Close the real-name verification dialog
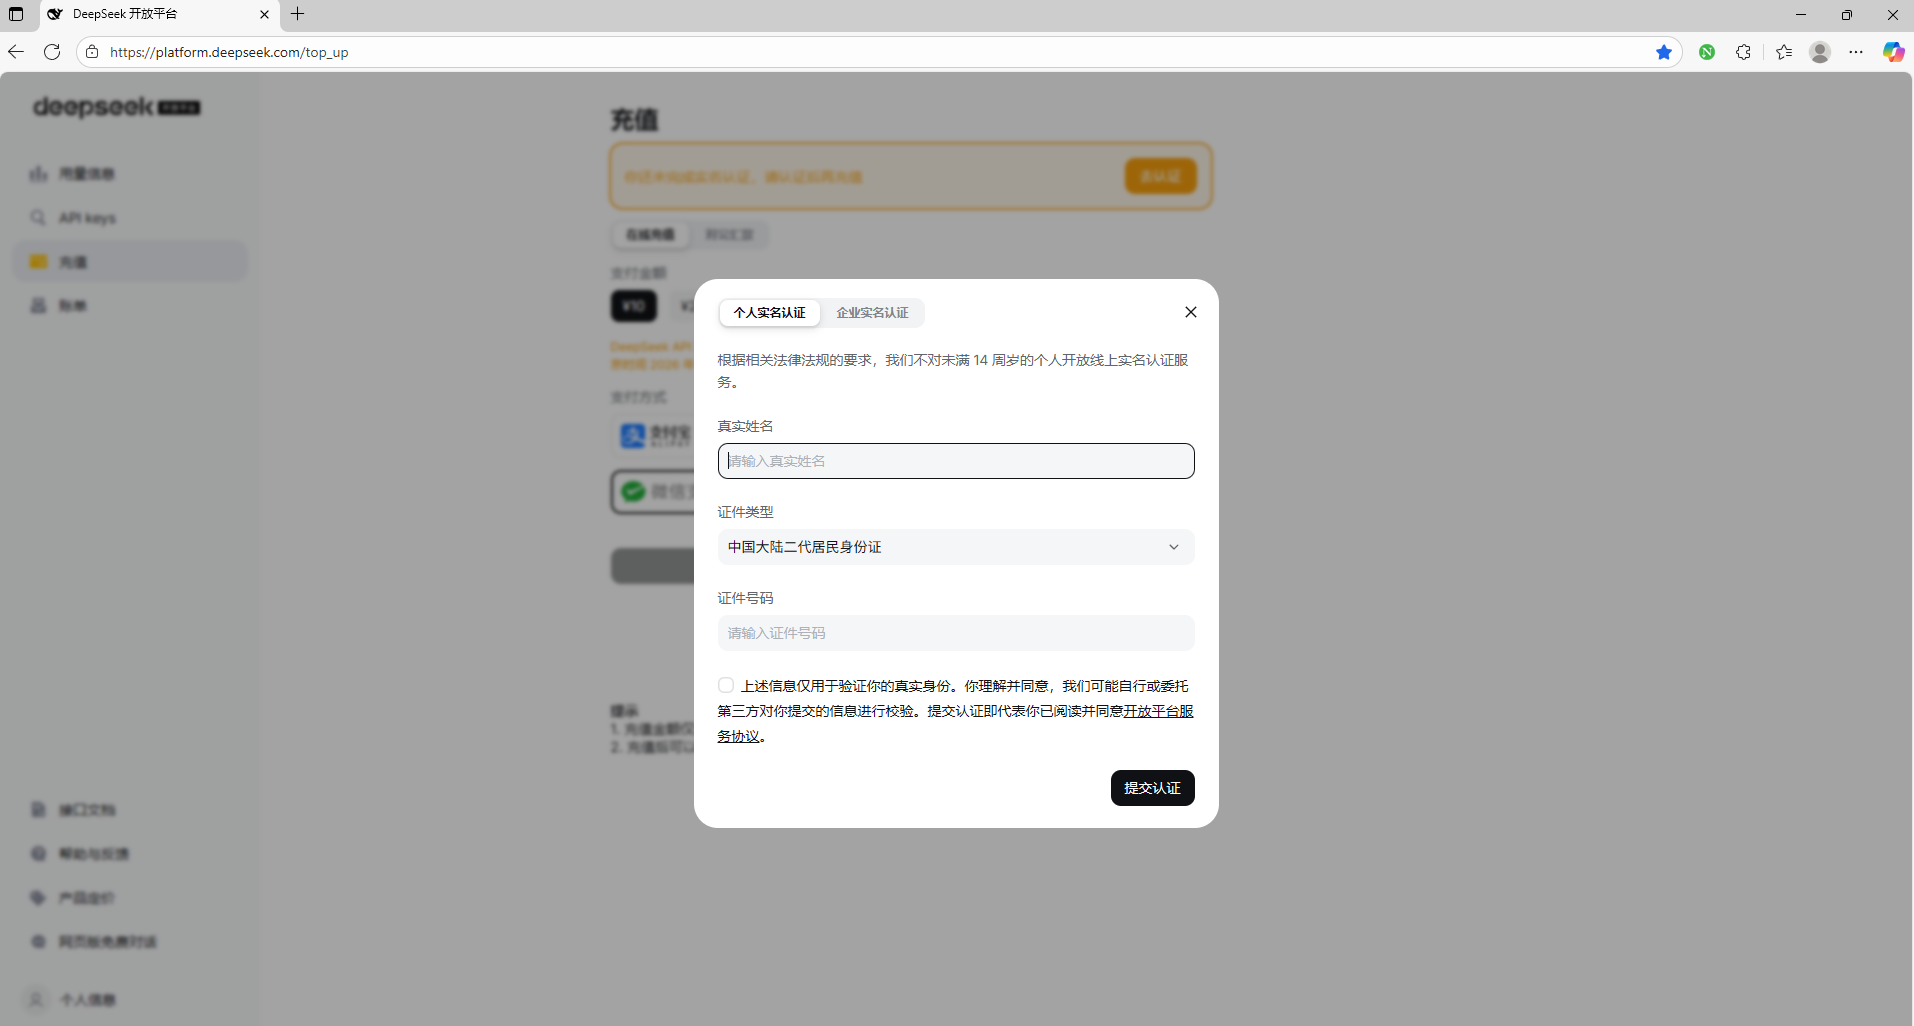1914x1026 pixels. (x=1190, y=312)
